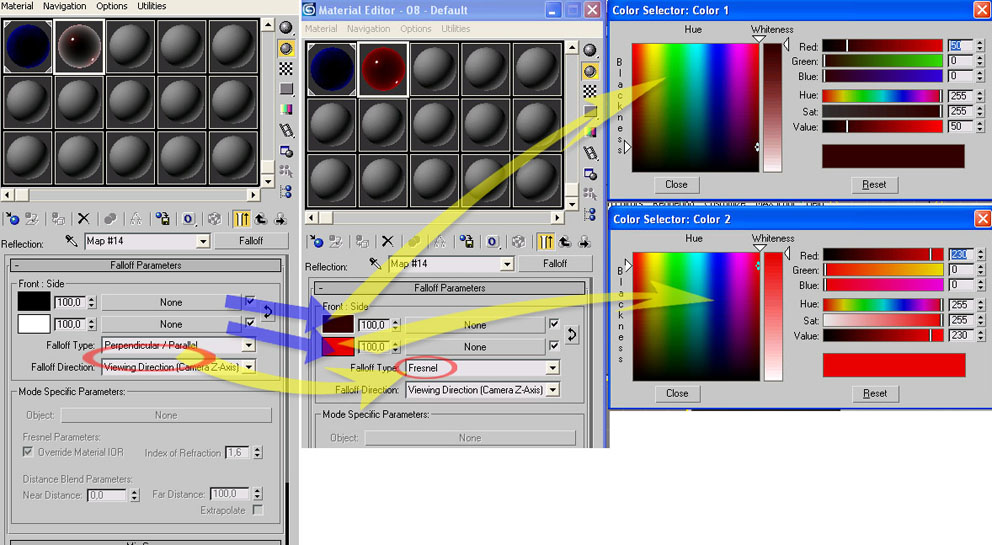Click the Sample Type sphere icon in right editor
The width and height of the screenshot is (992, 545).
point(590,50)
